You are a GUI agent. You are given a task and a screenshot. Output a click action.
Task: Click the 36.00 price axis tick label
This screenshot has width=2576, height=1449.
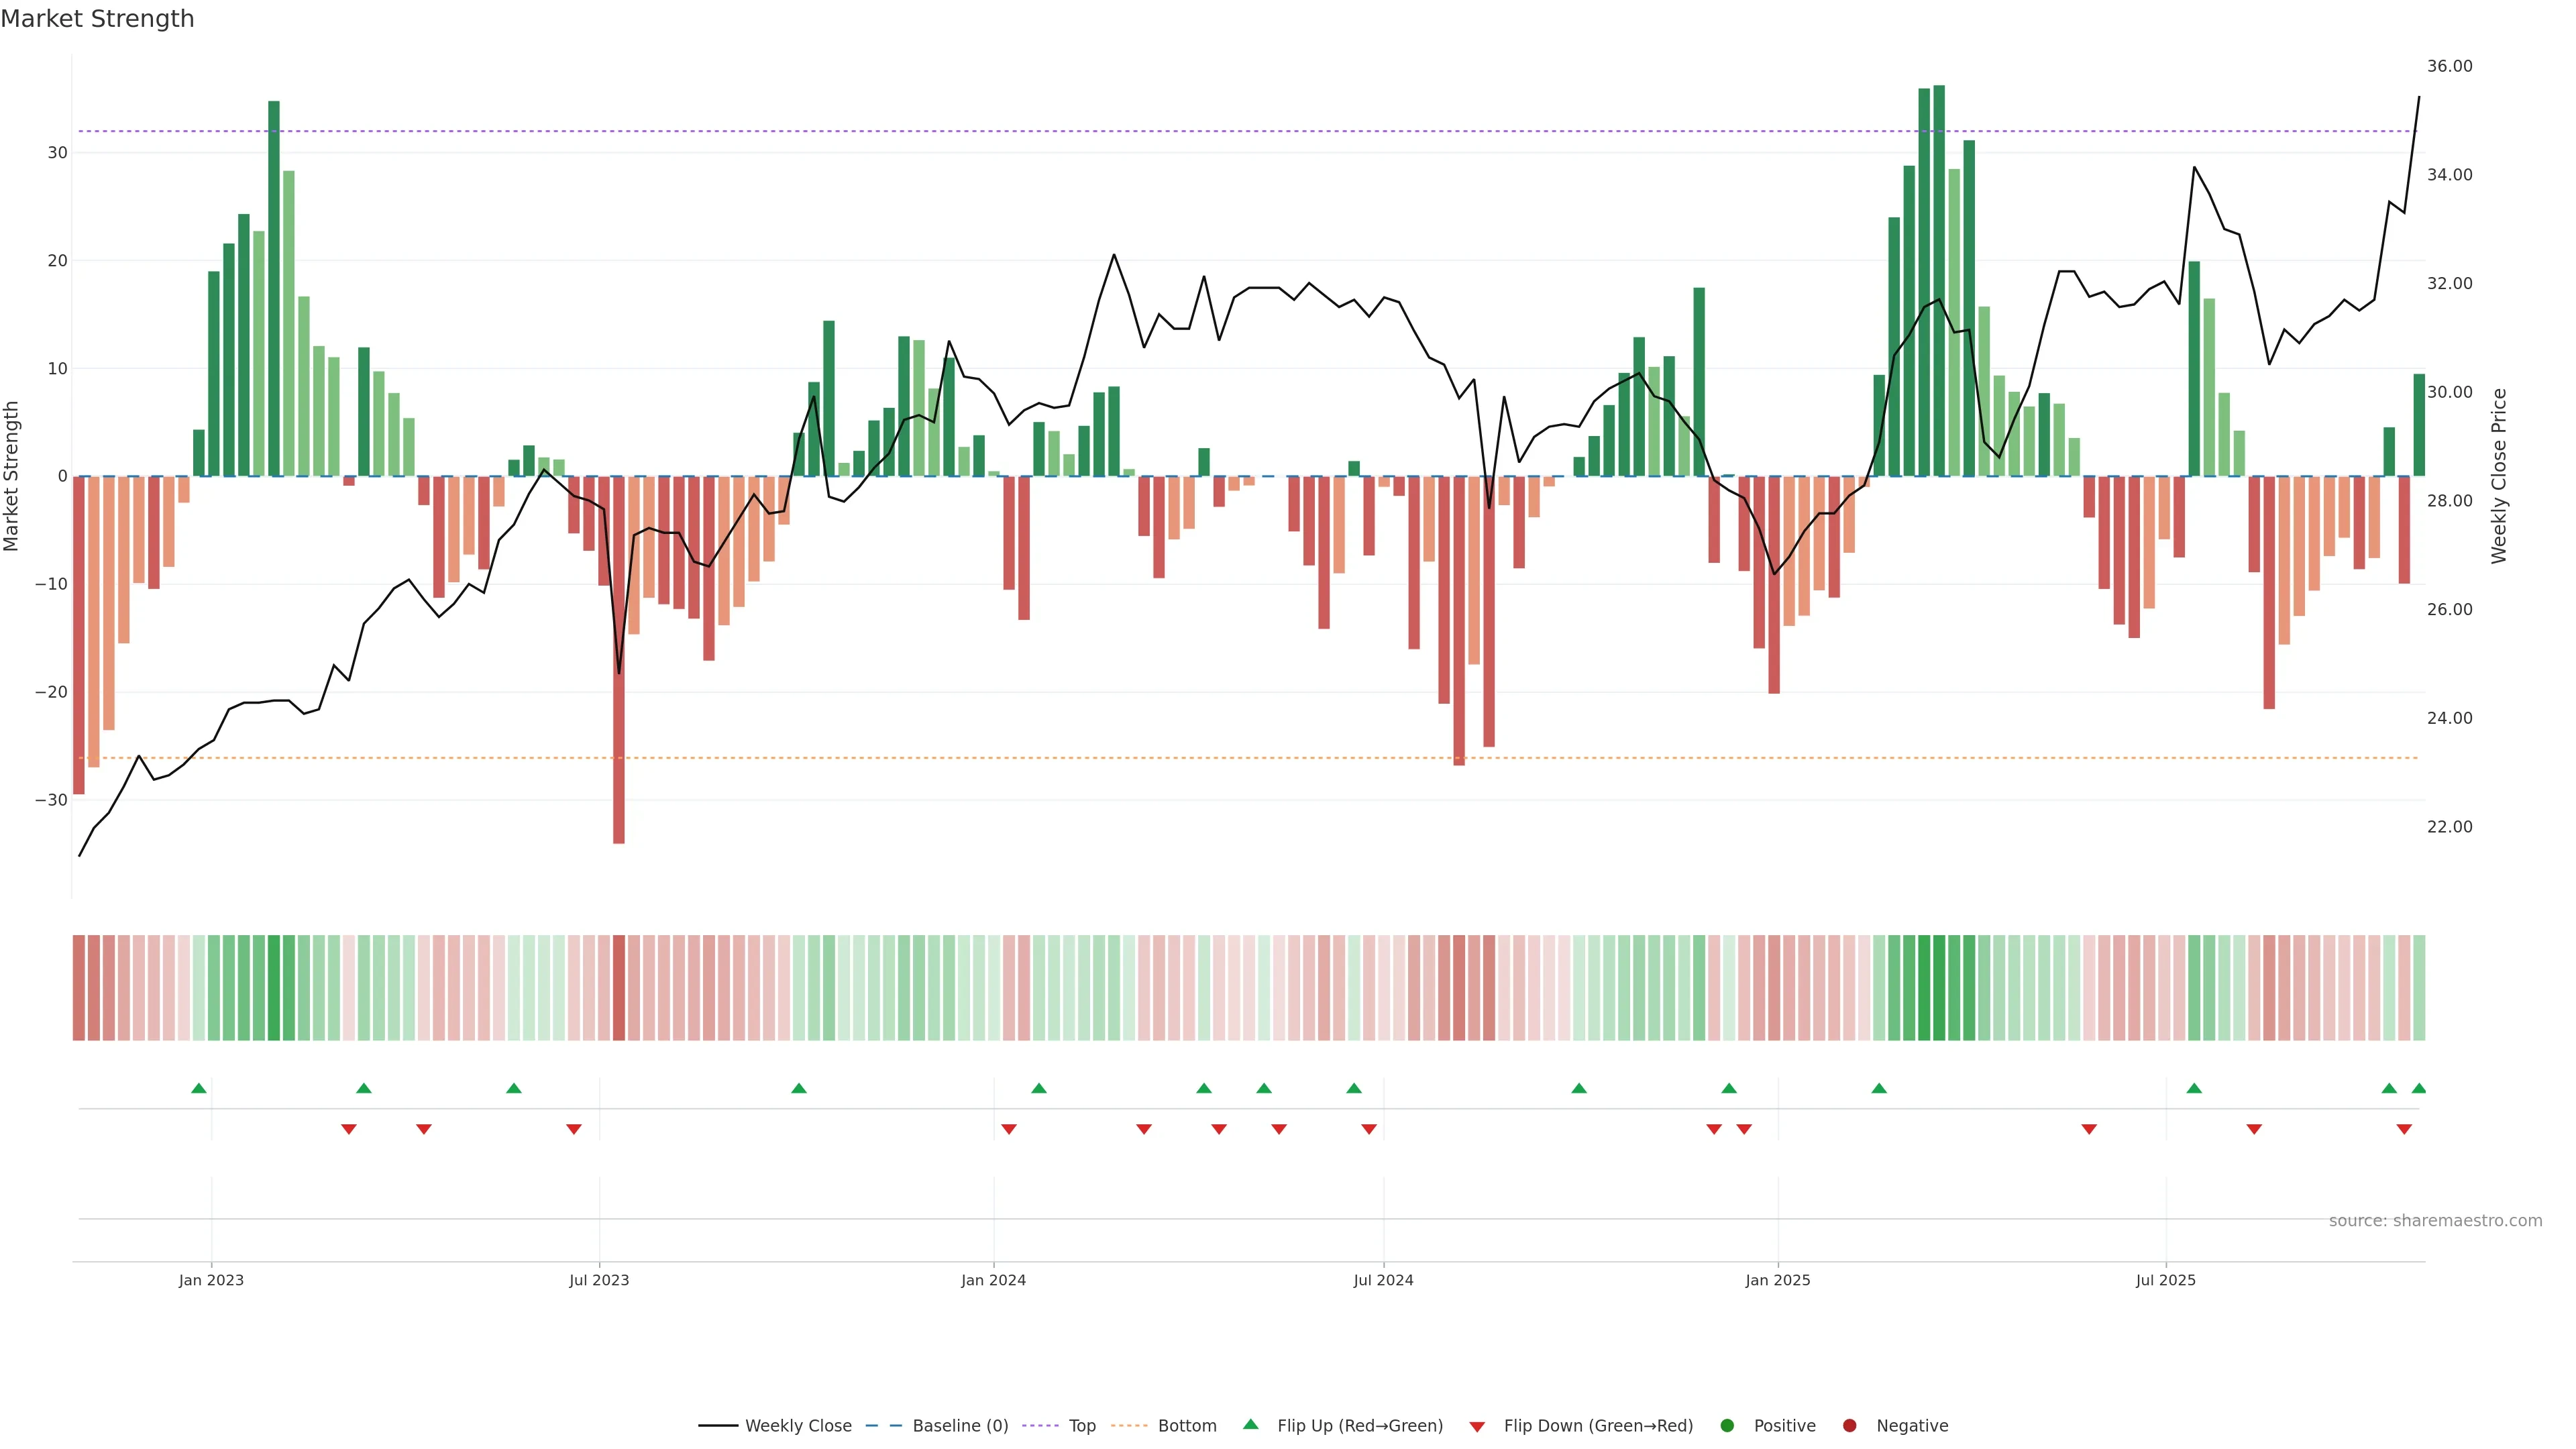(x=2449, y=66)
